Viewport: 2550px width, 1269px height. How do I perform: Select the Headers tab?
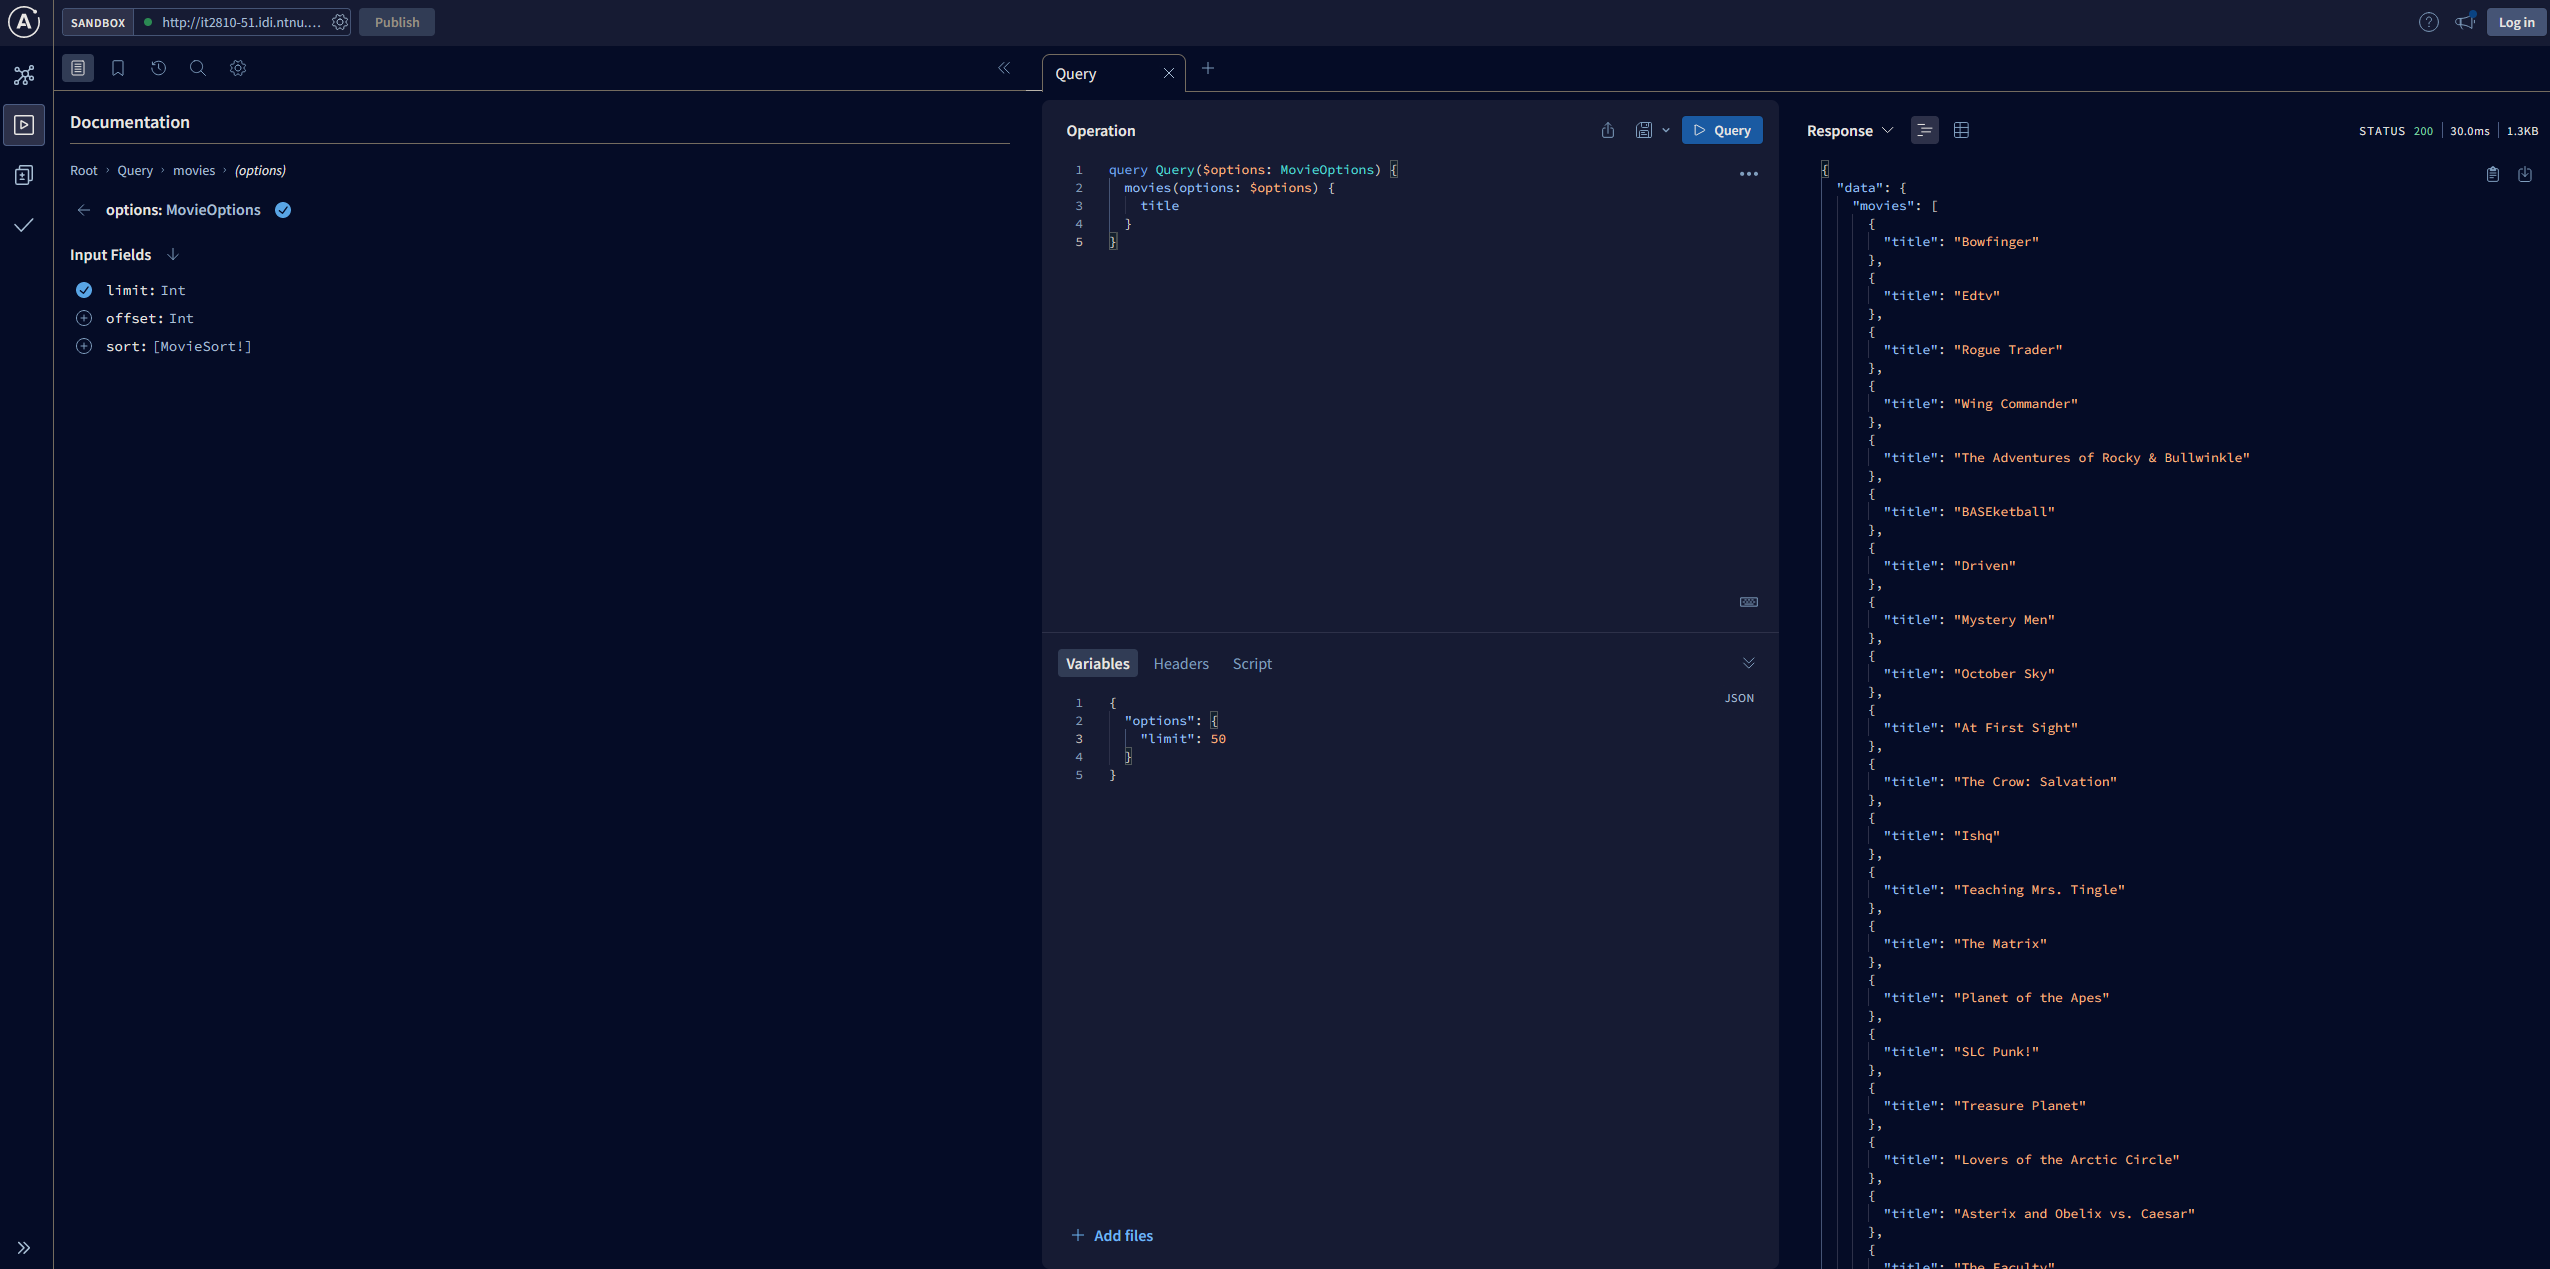point(1179,662)
